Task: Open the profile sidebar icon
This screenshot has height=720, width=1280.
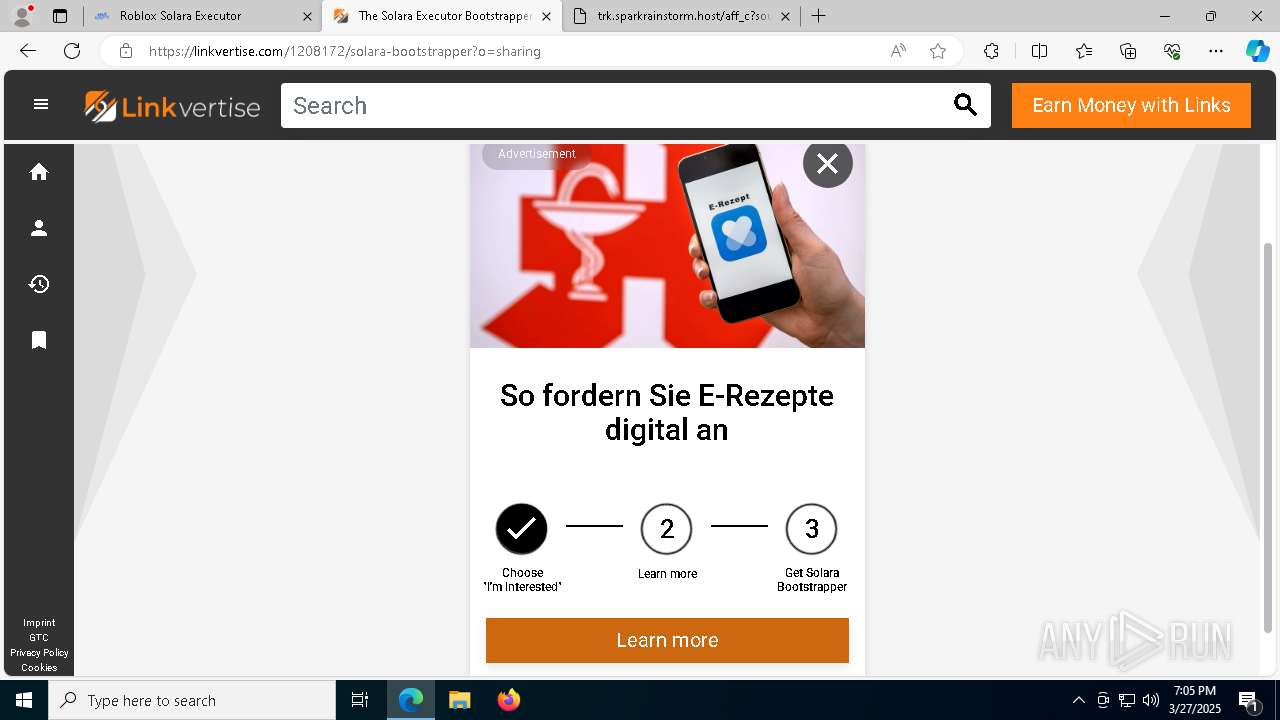Action: 39,228
